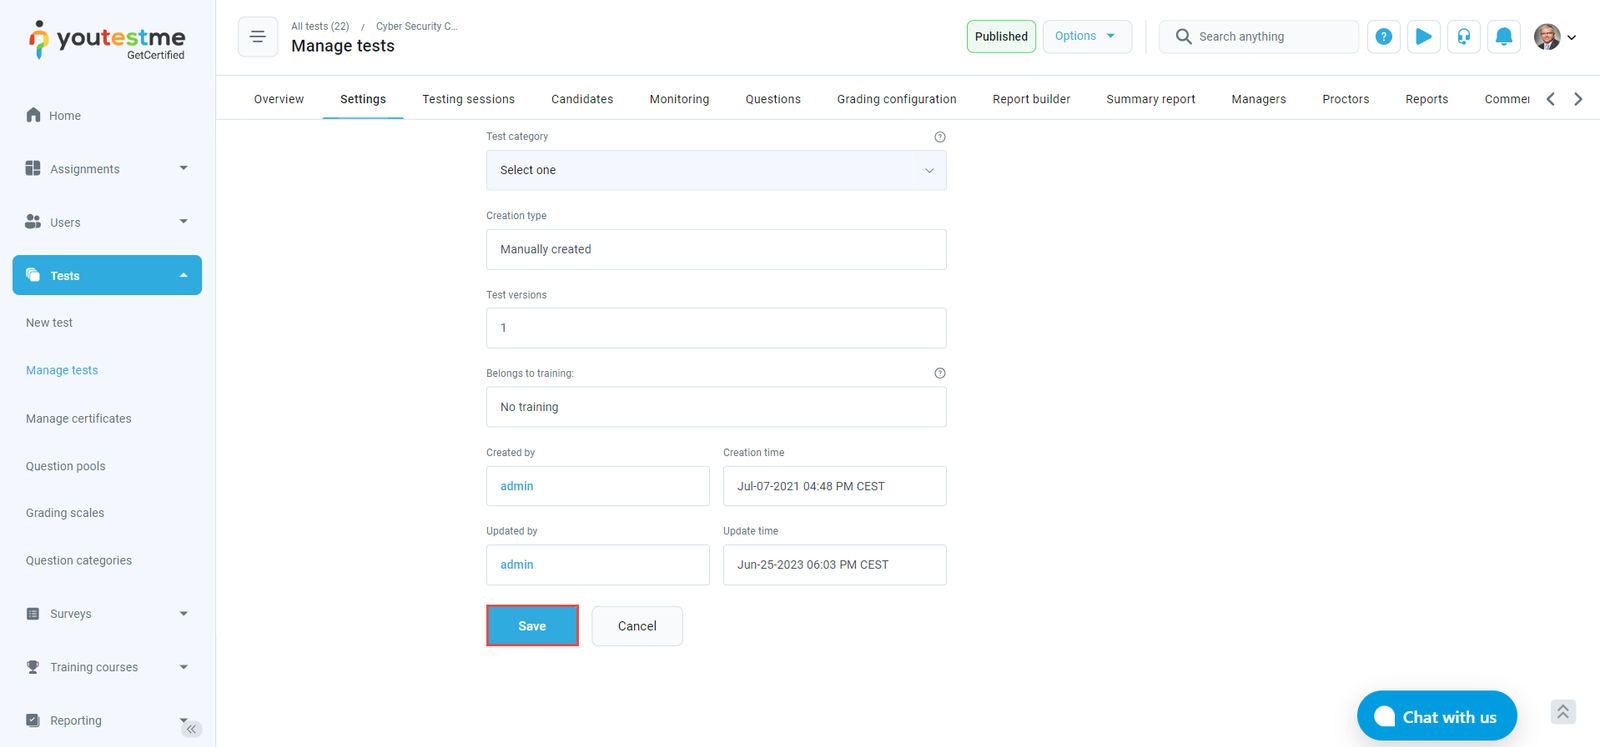Click the Save button
Image resolution: width=1600 pixels, height=747 pixels.
[532, 626]
